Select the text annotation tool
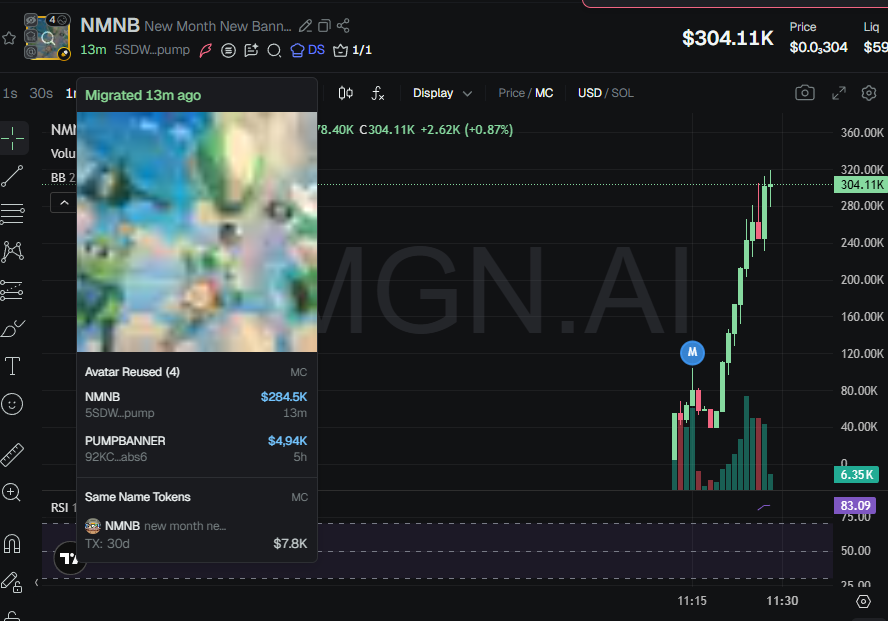Viewport: 888px width, 621px height. tap(13, 366)
